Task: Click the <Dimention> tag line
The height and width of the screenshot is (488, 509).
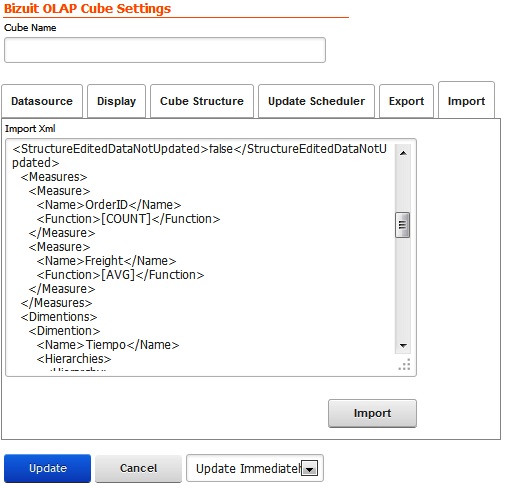Action: pos(64,331)
